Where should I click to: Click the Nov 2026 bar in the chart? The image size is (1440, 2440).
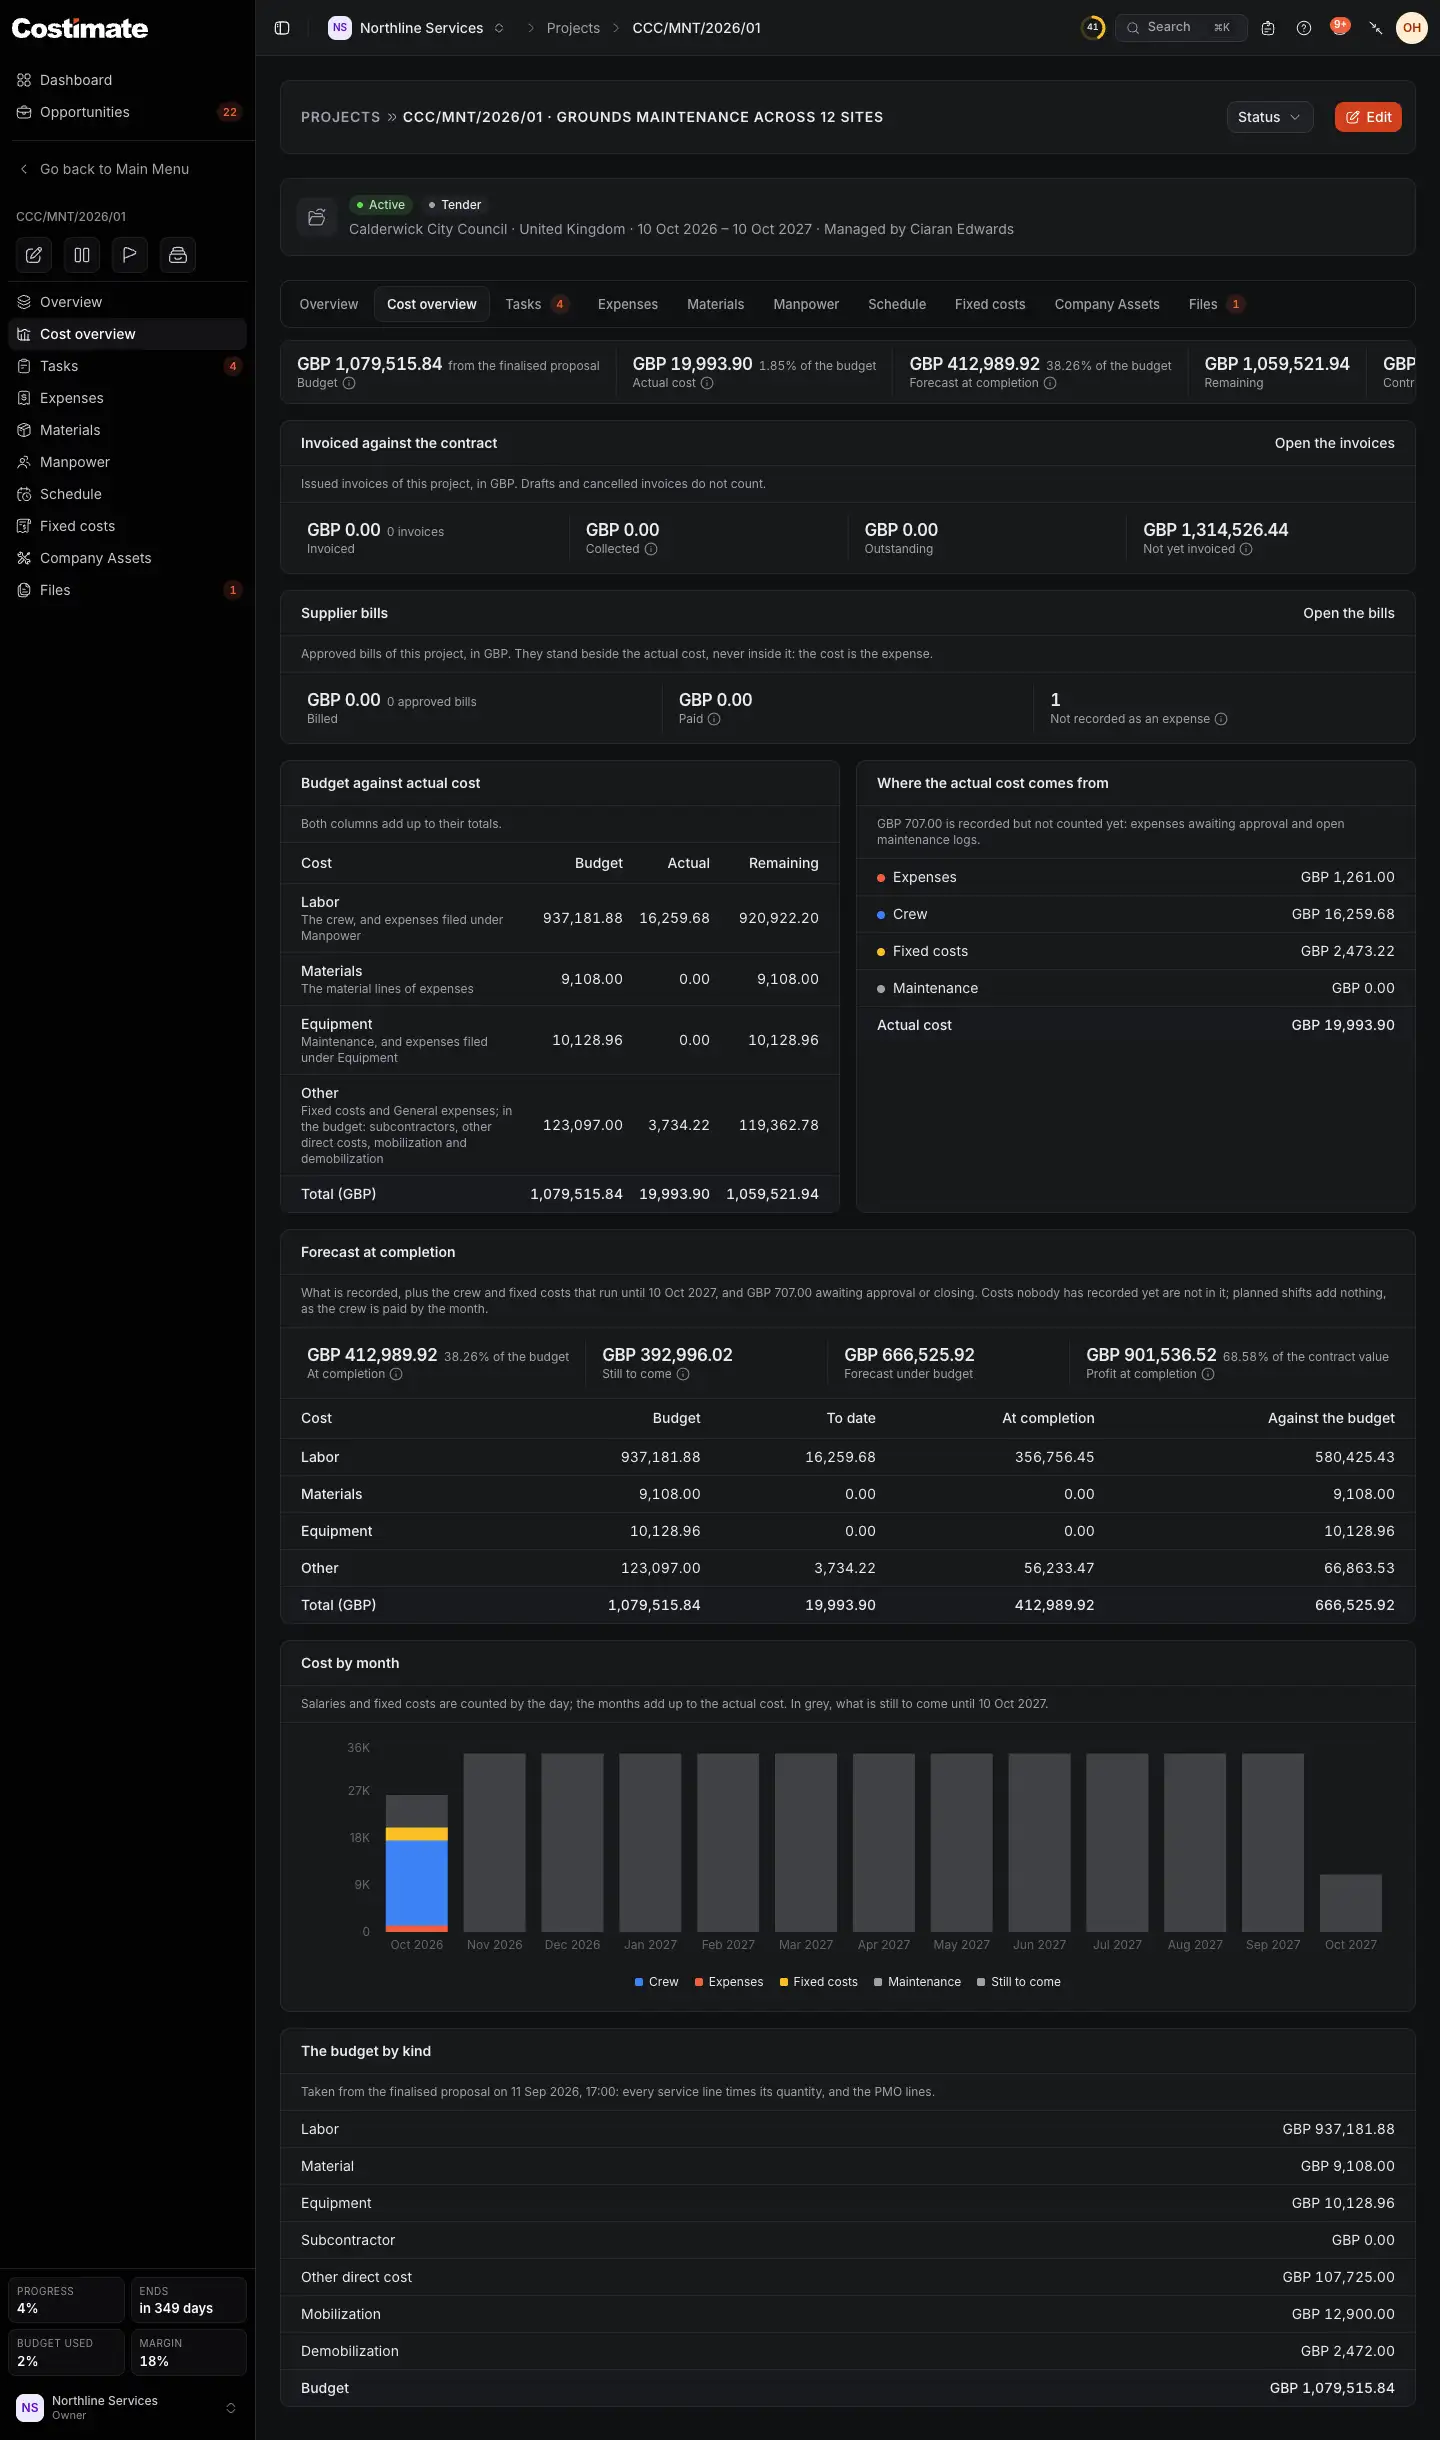(x=495, y=1842)
